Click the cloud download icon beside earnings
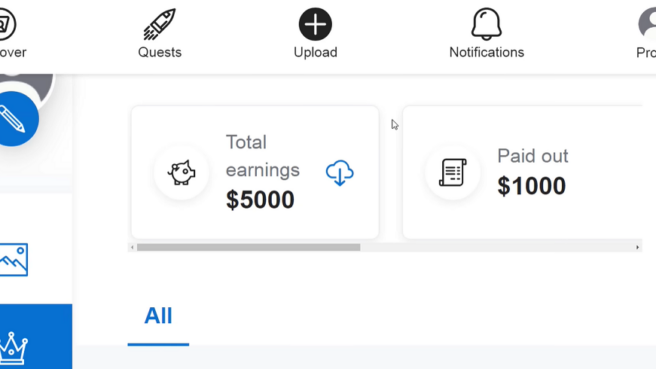 tap(340, 172)
